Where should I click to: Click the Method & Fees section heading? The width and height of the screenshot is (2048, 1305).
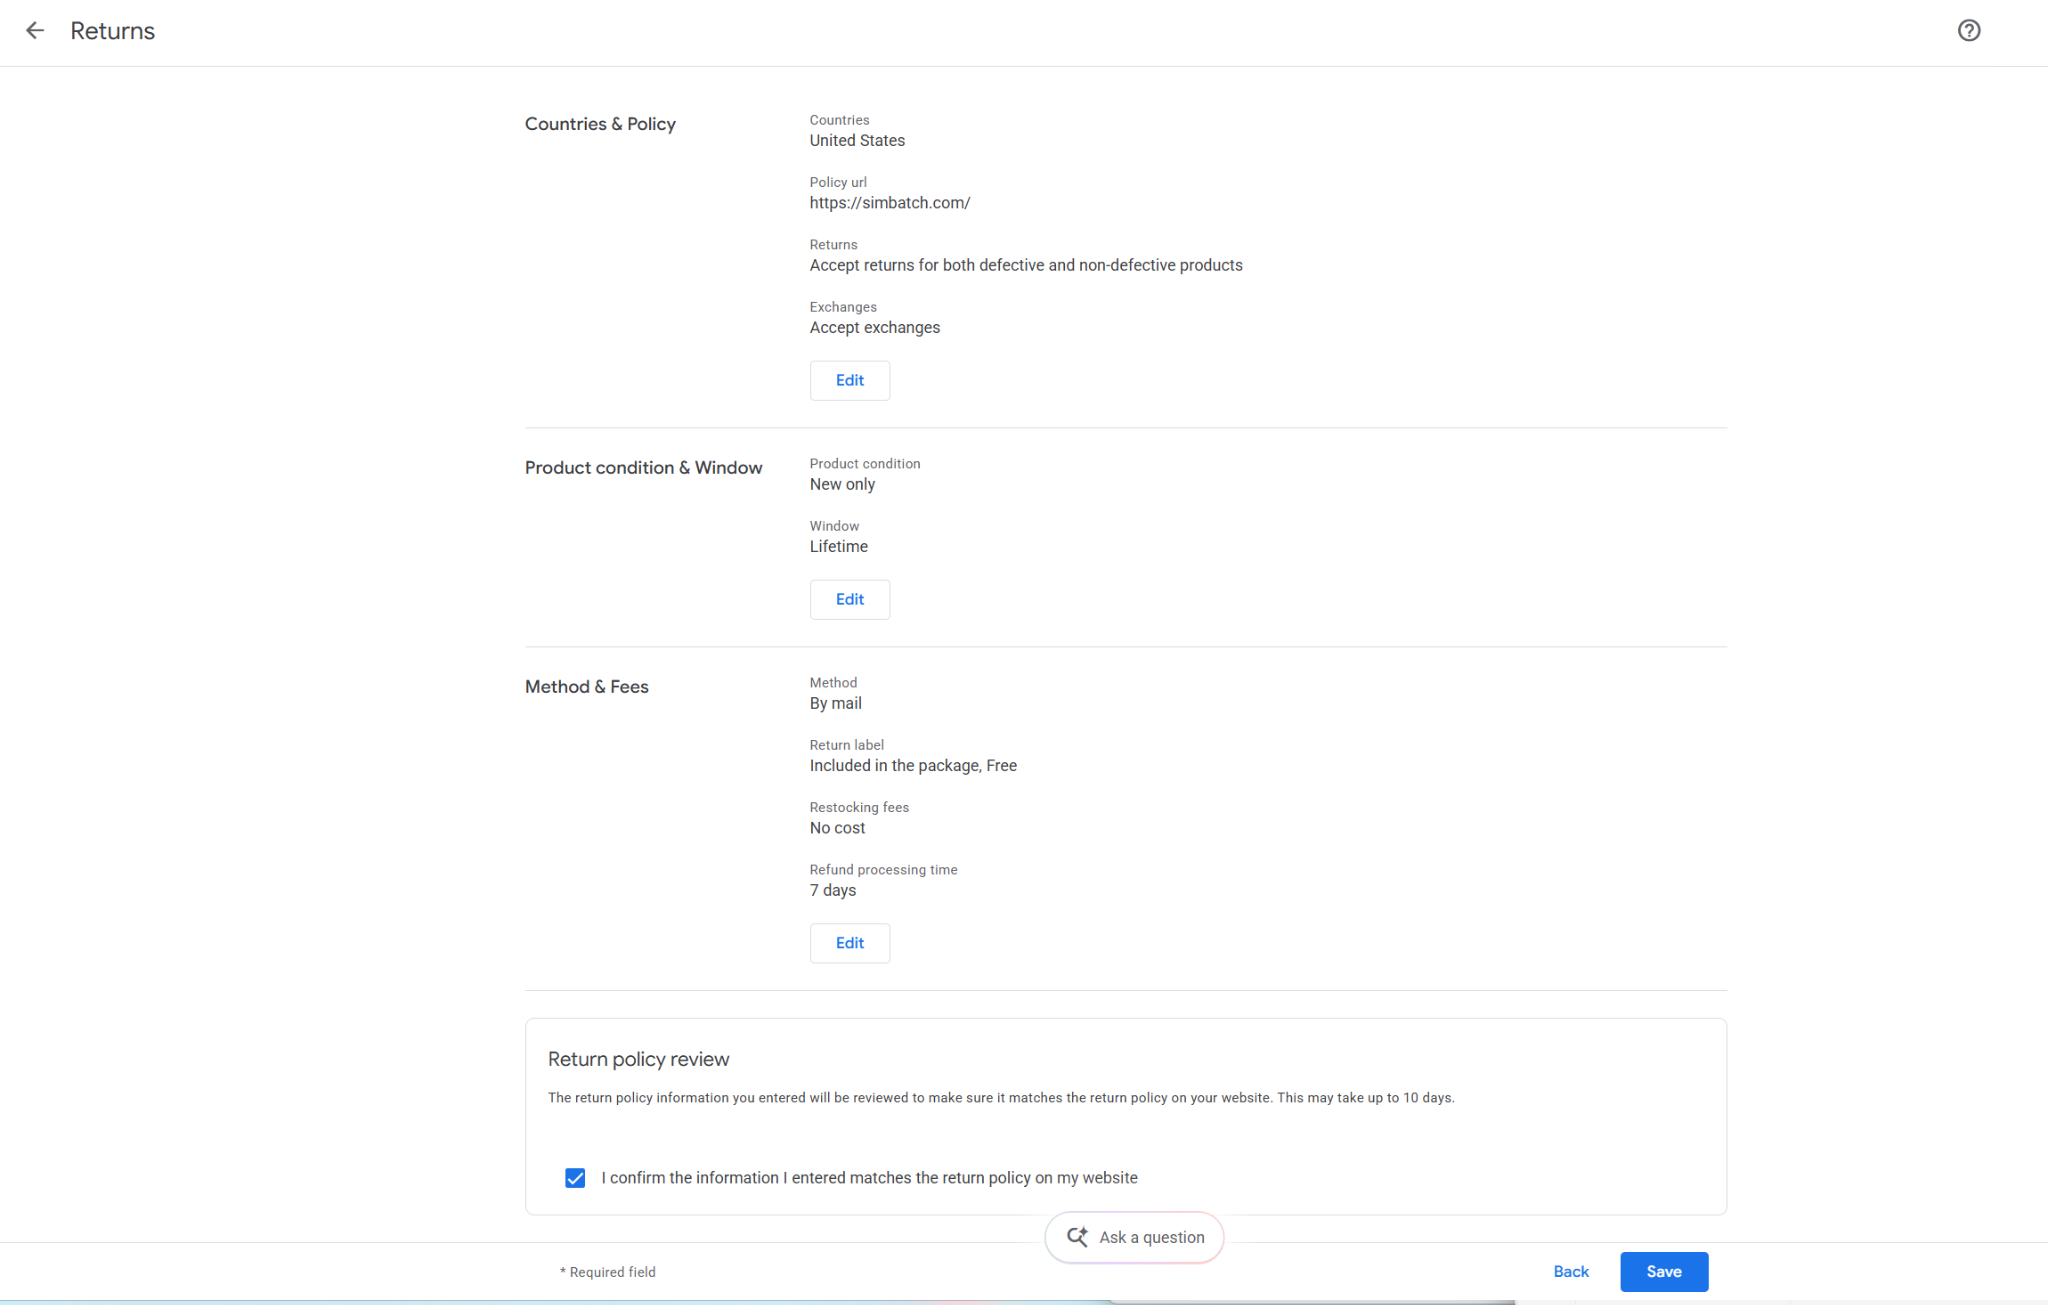coord(586,687)
